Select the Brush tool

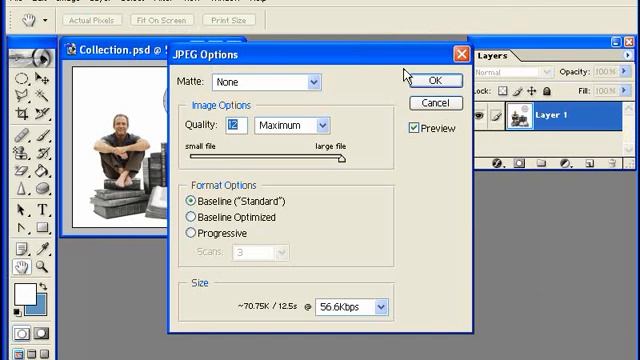pos(42,135)
